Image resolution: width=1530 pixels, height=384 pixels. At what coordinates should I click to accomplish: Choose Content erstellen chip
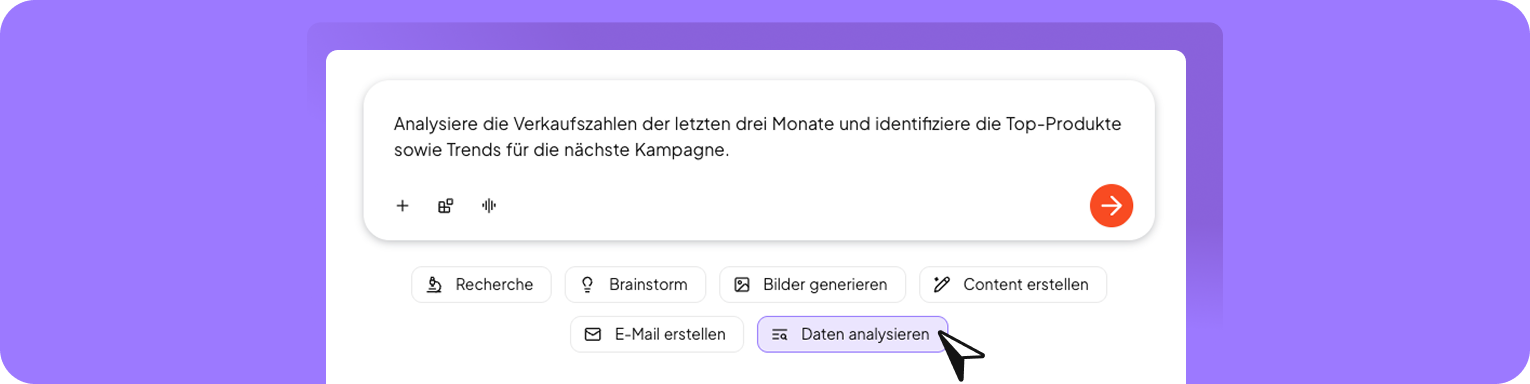click(1013, 285)
